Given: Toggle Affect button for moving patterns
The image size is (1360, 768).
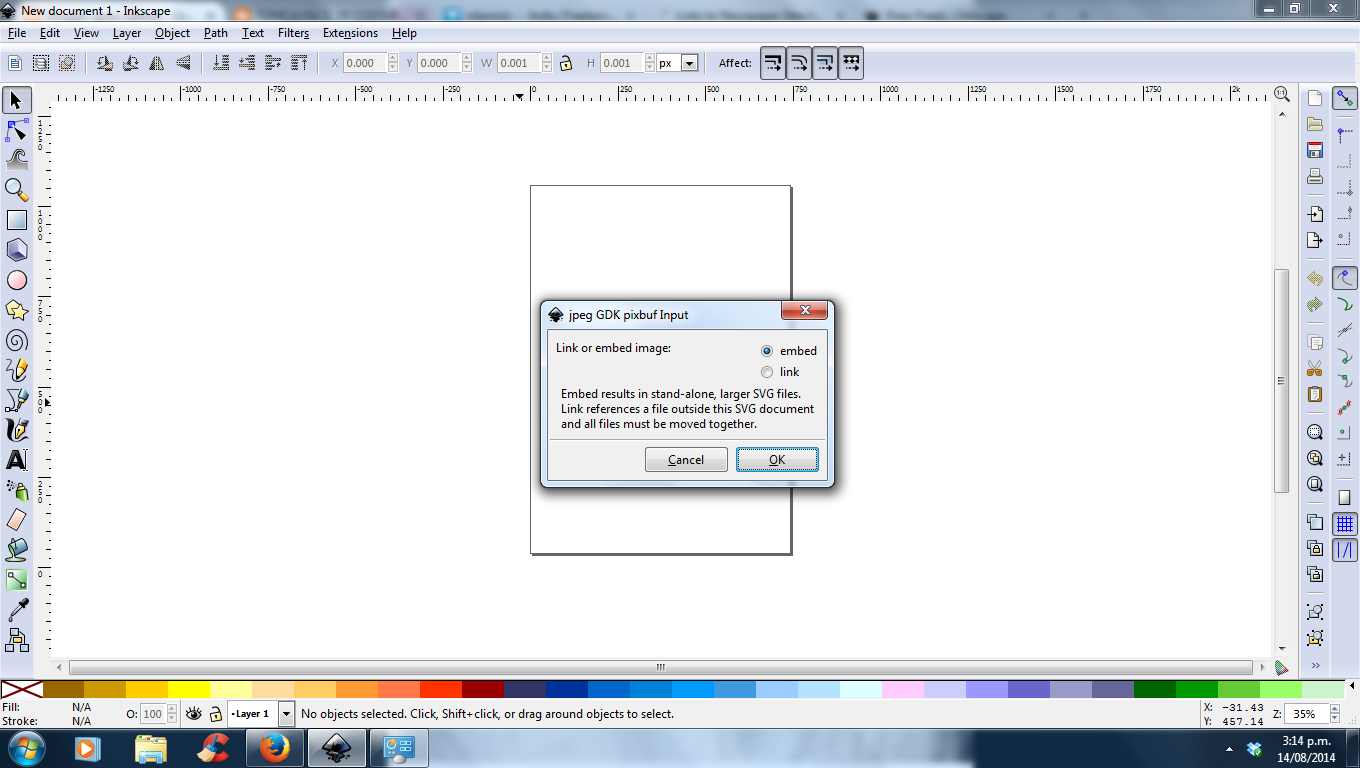Looking at the screenshot, I should tap(851, 63).
